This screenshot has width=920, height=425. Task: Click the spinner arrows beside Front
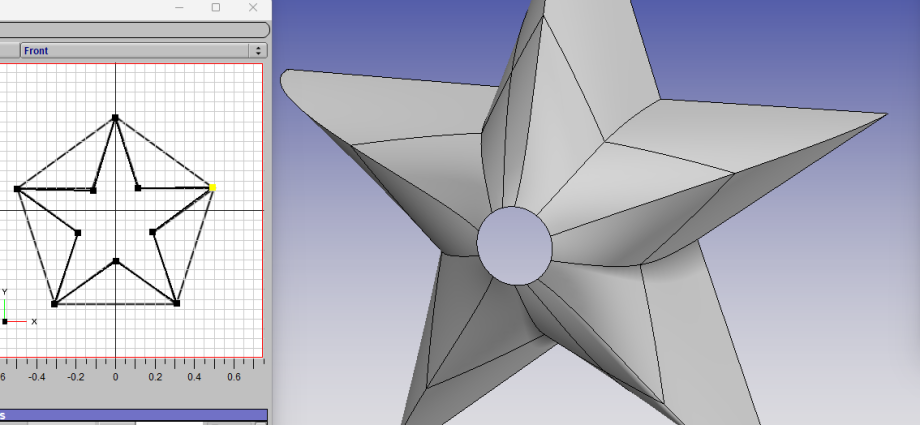pos(258,50)
